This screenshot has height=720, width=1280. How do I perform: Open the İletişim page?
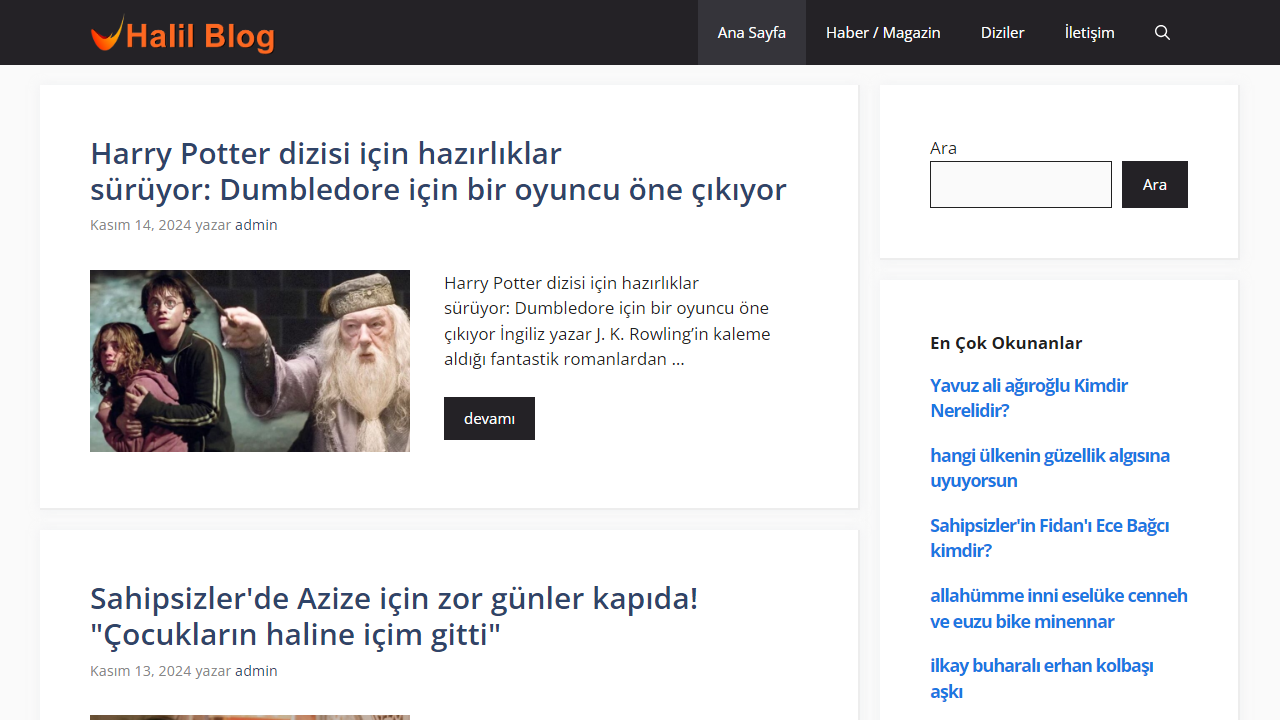click(1089, 32)
